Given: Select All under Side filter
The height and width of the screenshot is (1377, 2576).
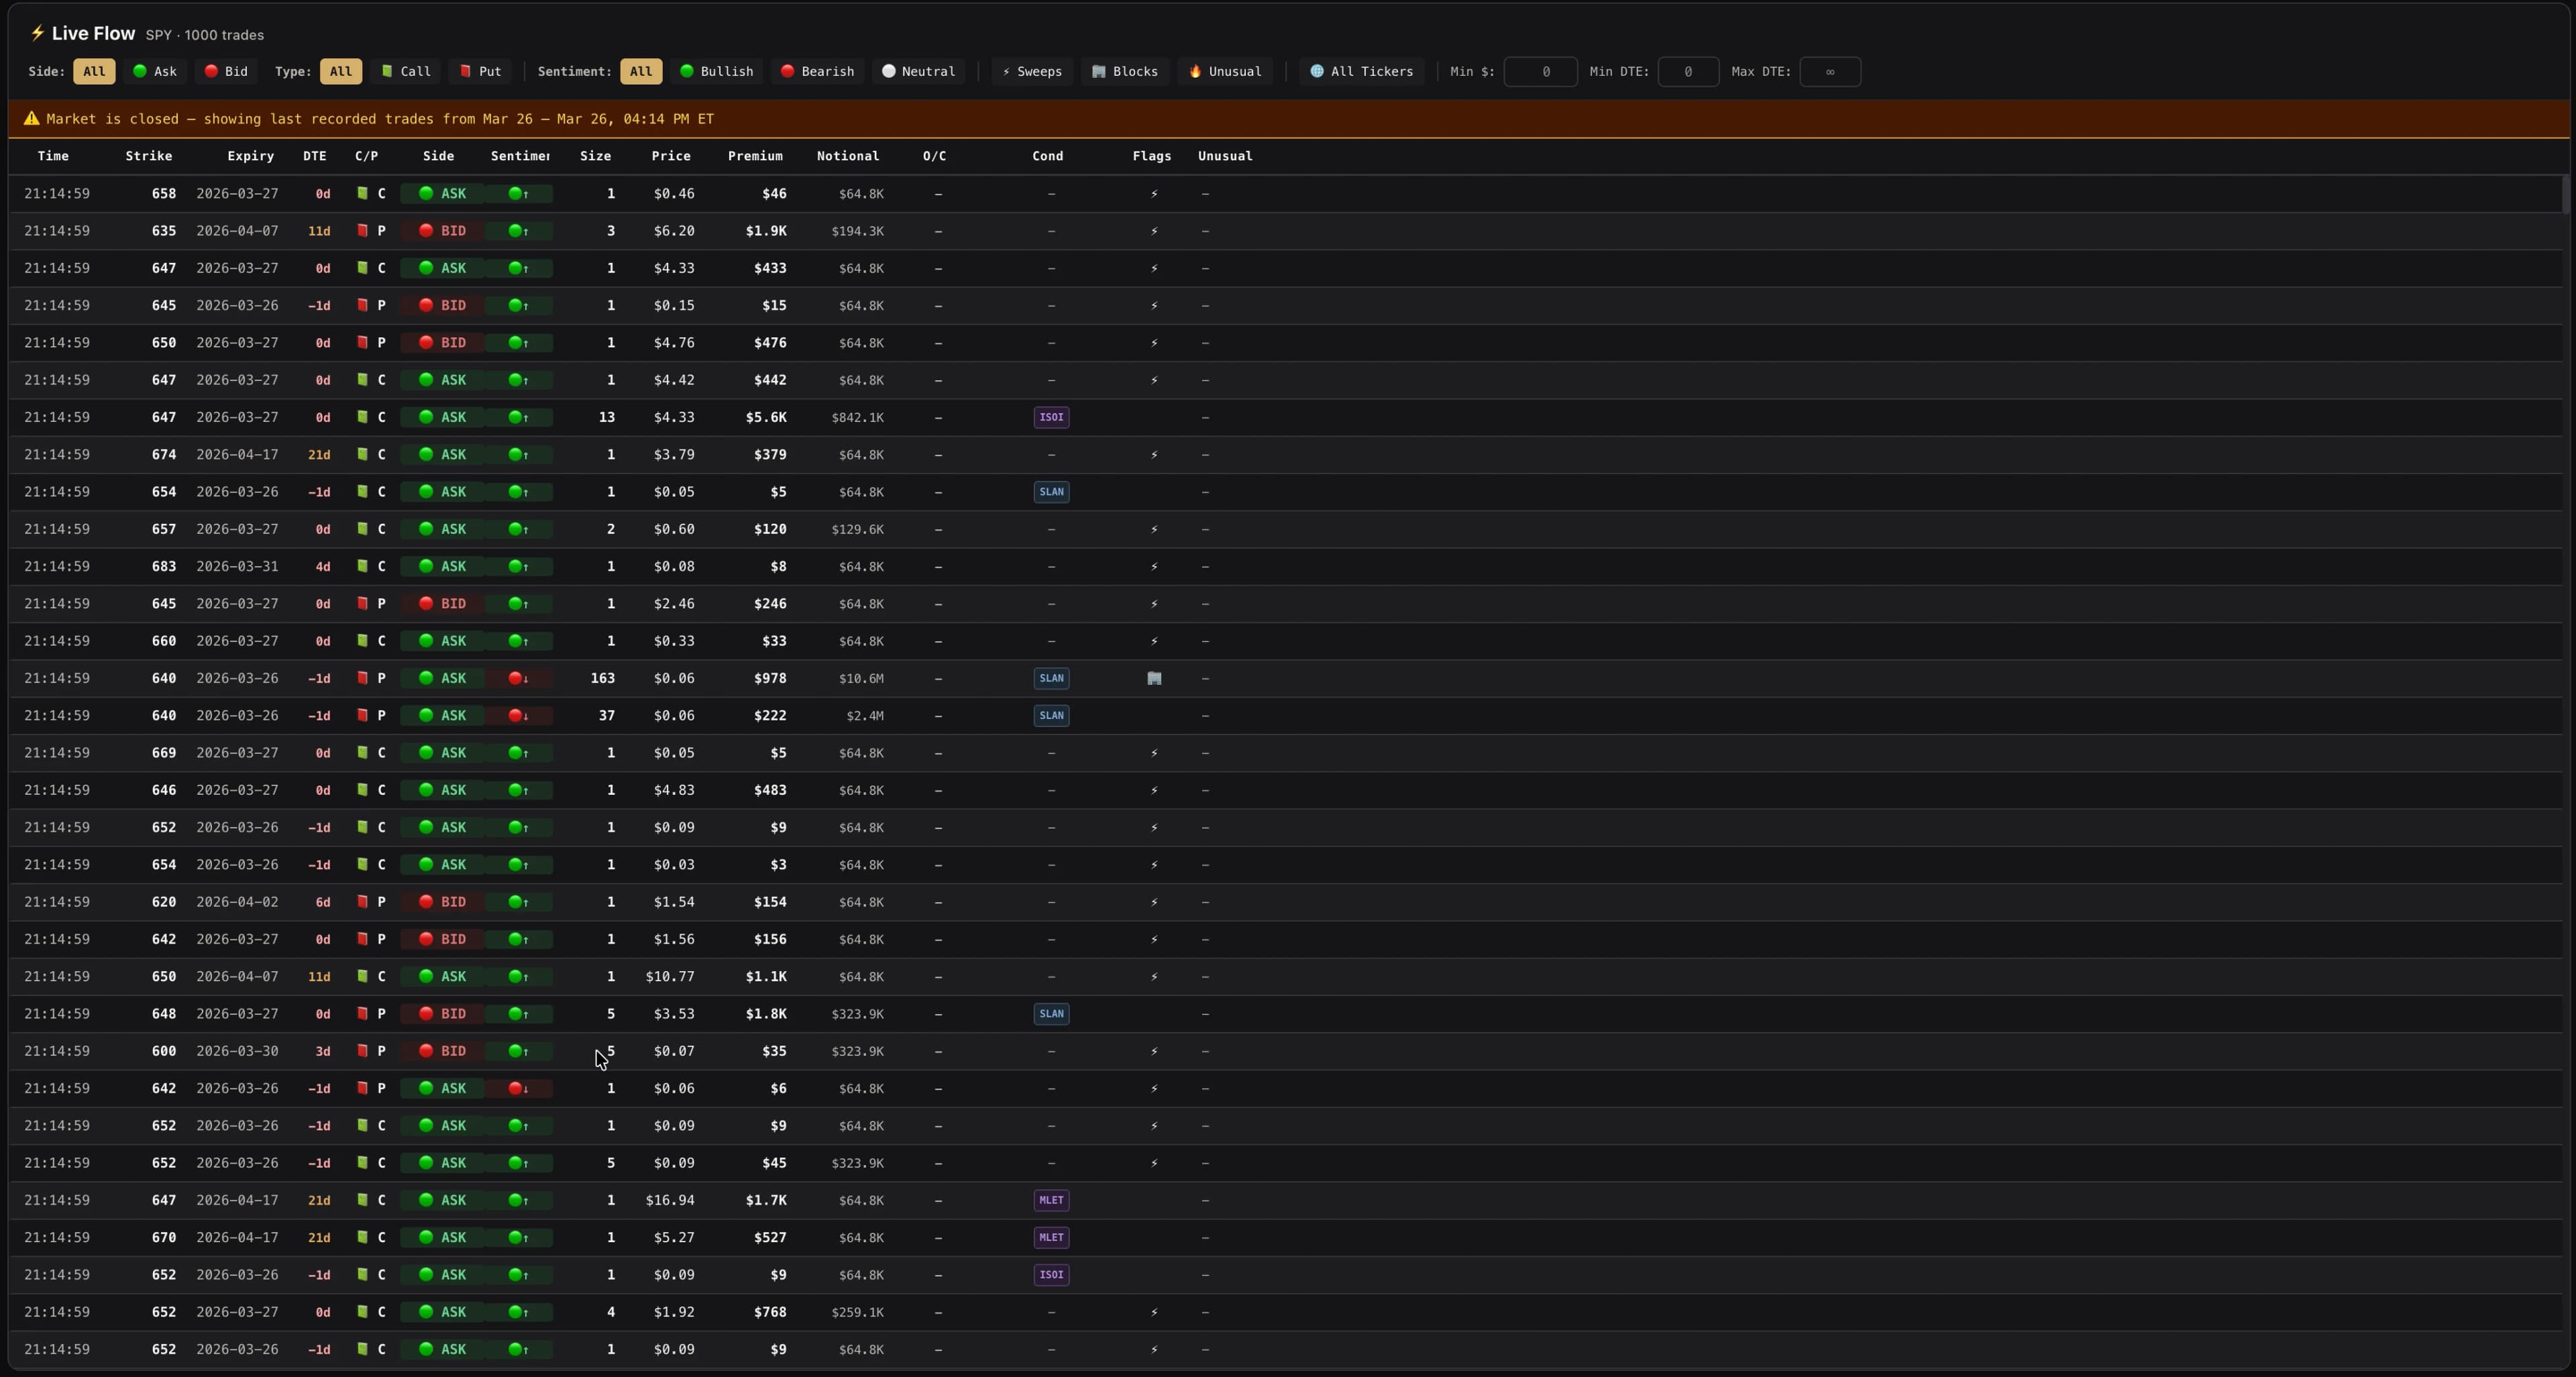Looking at the screenshot, I should point(94,71).
